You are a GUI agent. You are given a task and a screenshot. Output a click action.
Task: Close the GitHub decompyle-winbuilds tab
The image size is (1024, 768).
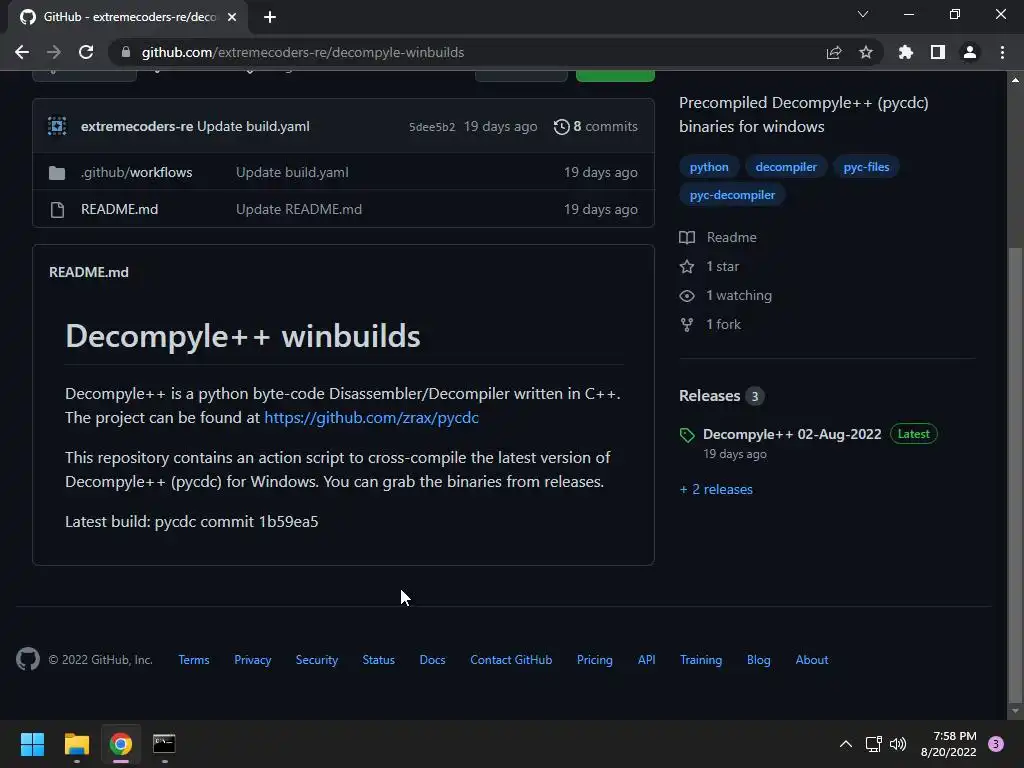point(231,17)
